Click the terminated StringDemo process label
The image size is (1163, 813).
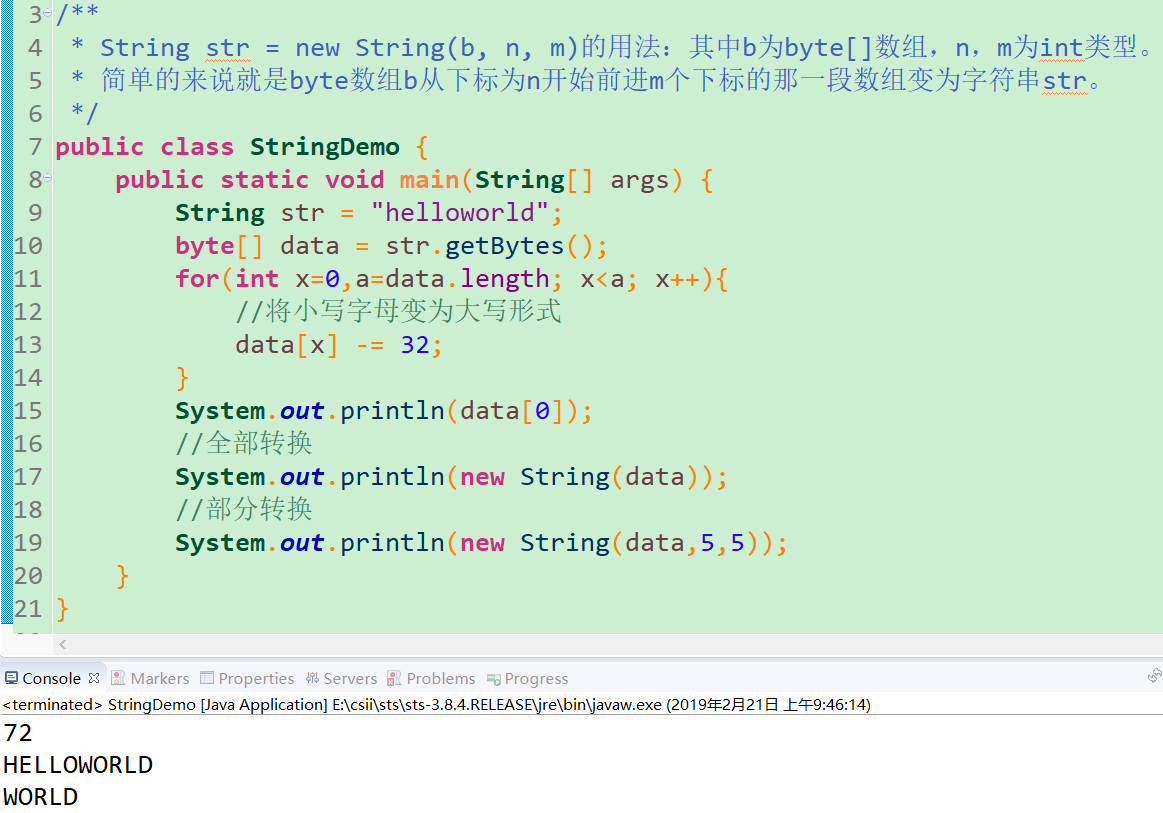[x=120, y=704]
